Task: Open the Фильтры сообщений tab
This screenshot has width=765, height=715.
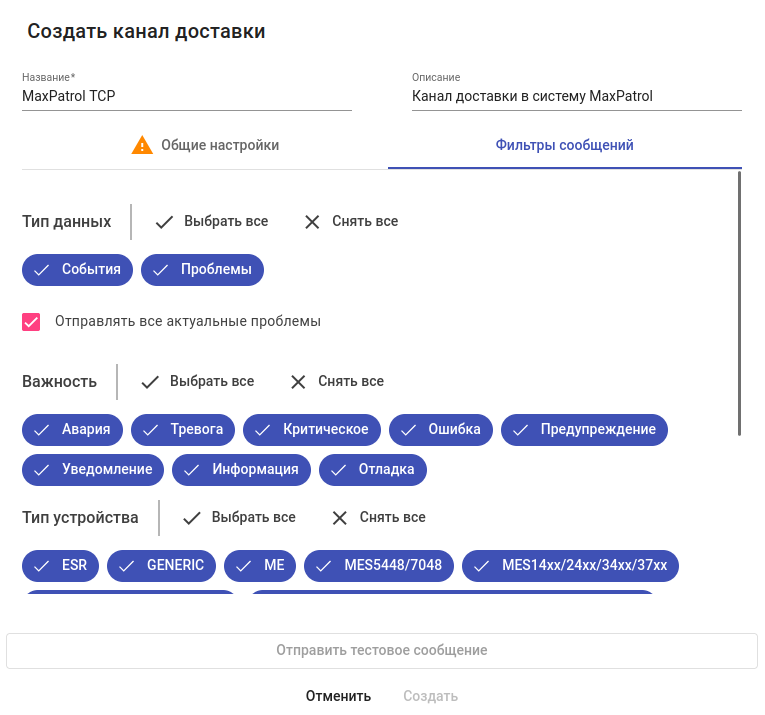Action: tap(564, 145)
